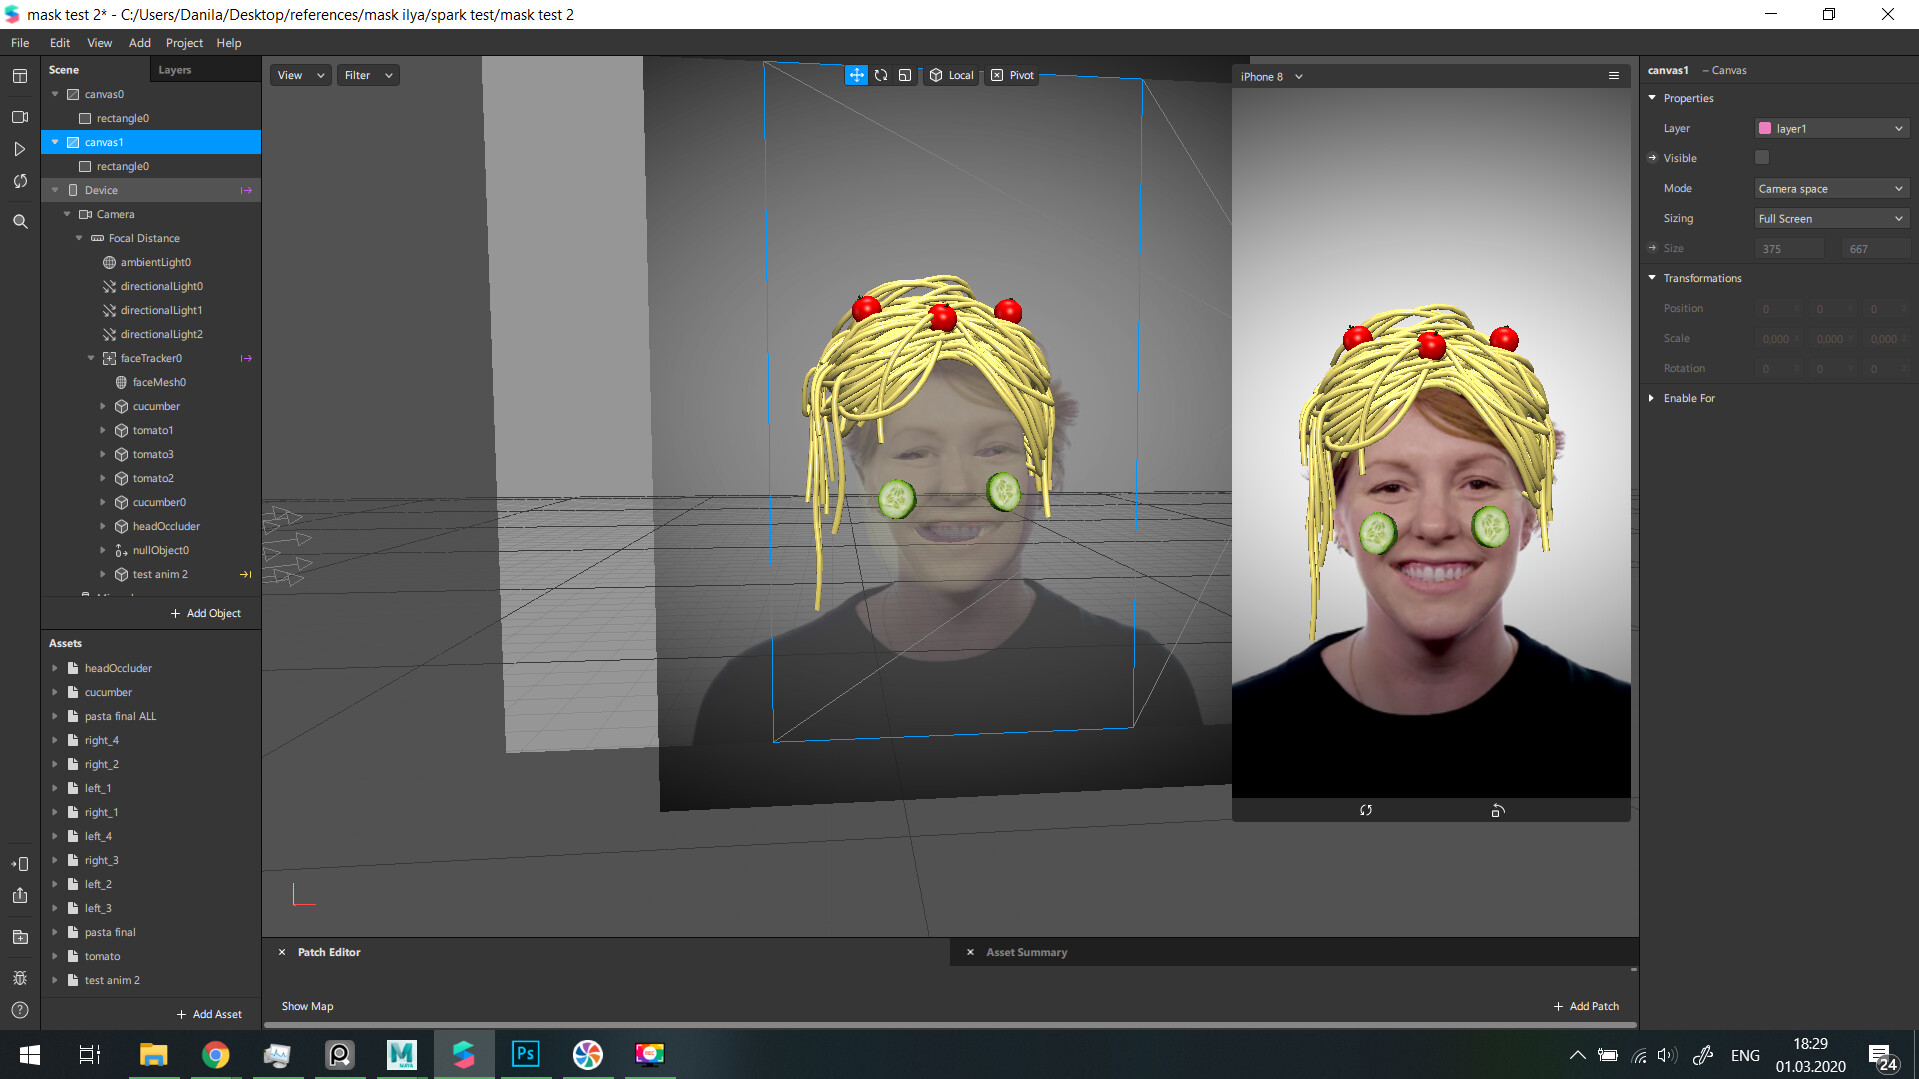Toggle the Visible checkbox for canvas1
The width and height of the screenshot is (1919, 1079).
pyautogui.click(x=1762, y=158)
